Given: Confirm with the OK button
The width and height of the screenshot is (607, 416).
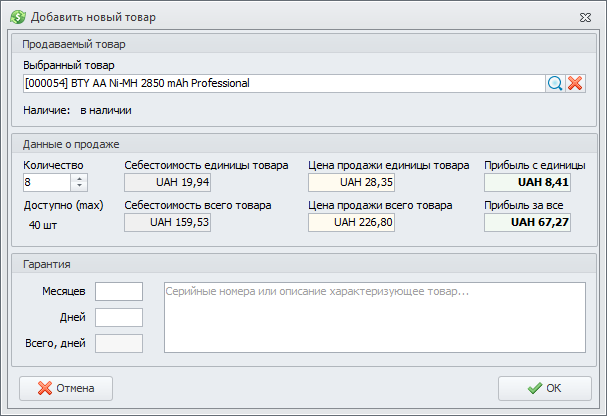Looking at the screenshot, I should (x=544, y=388).
